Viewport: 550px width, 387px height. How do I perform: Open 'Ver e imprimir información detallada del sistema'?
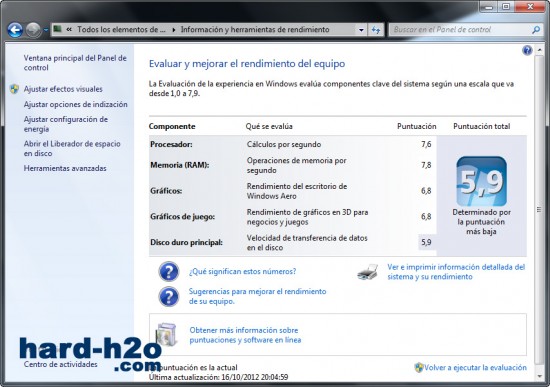click(x=456, y=272)
